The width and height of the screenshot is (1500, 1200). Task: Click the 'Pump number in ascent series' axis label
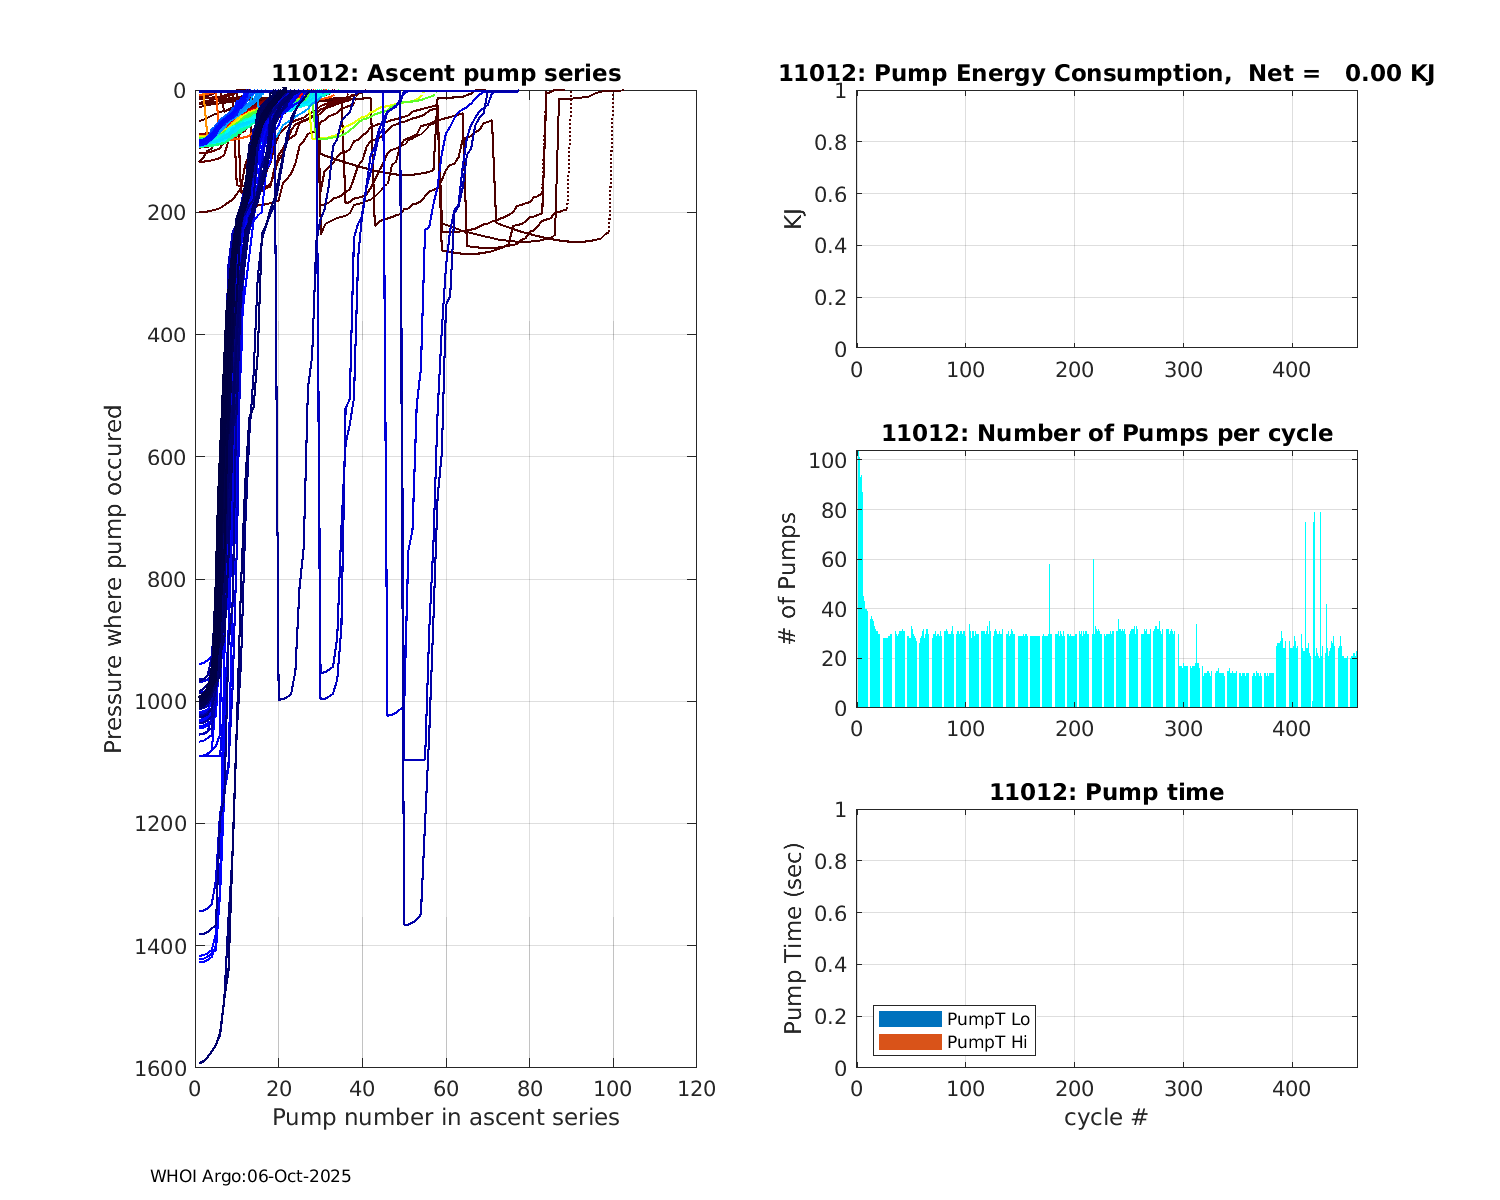446,1117
